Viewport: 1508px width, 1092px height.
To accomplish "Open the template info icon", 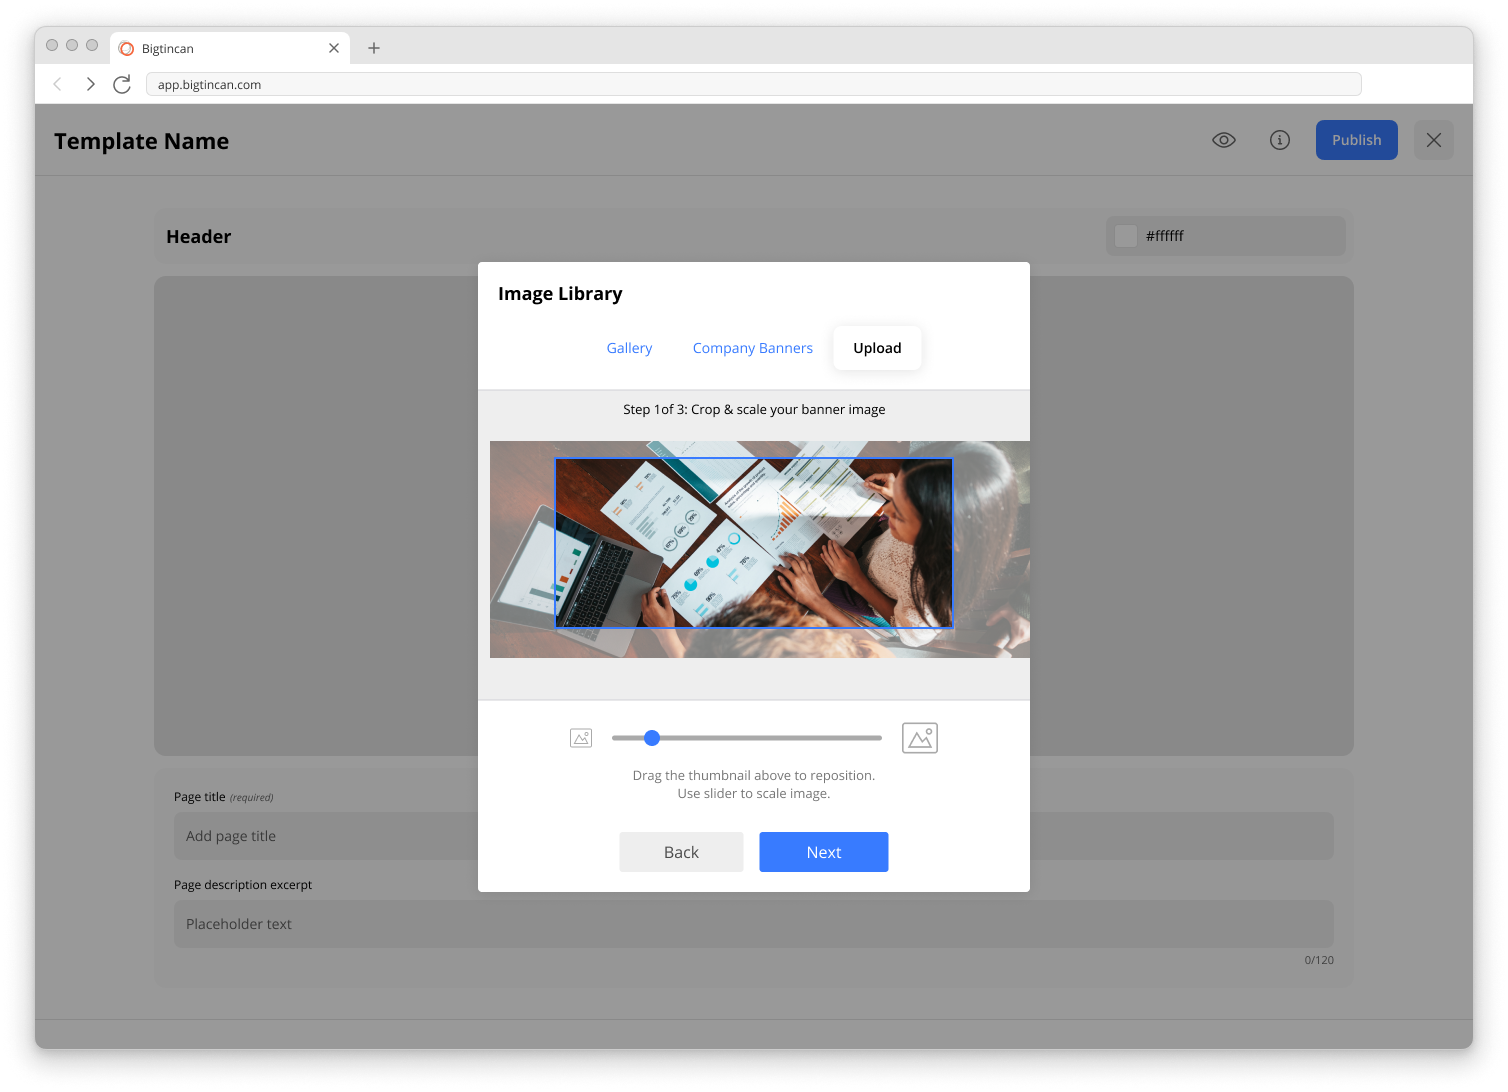I will coord(1279,140).
